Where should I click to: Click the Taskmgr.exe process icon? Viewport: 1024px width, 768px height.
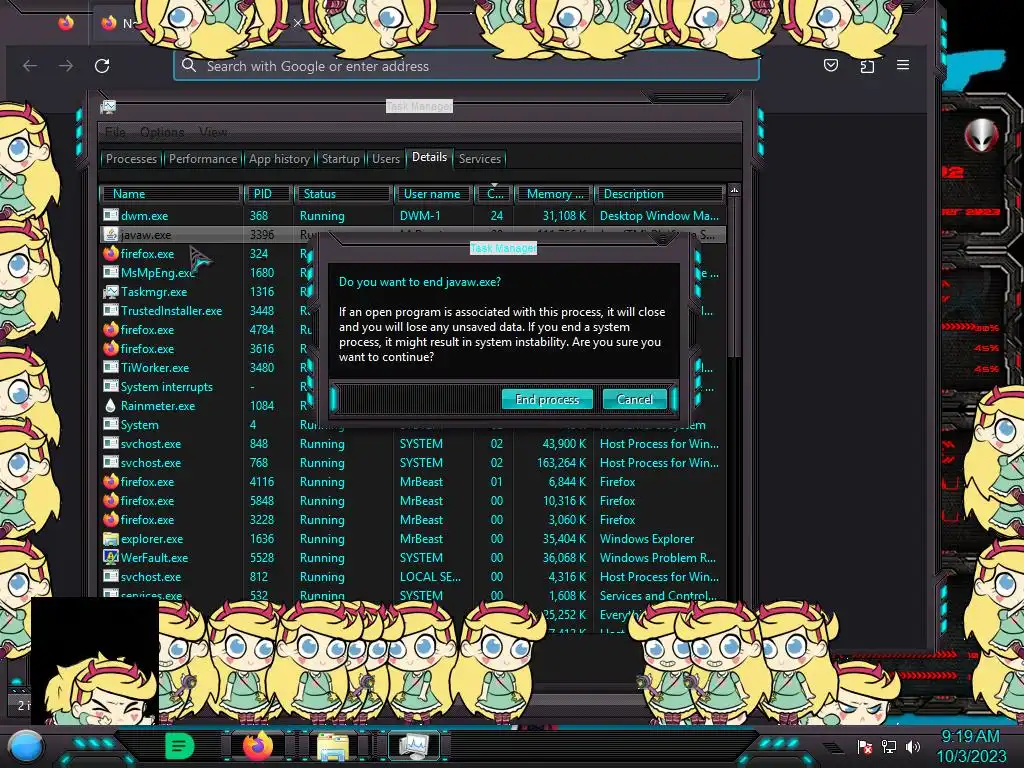111,291
